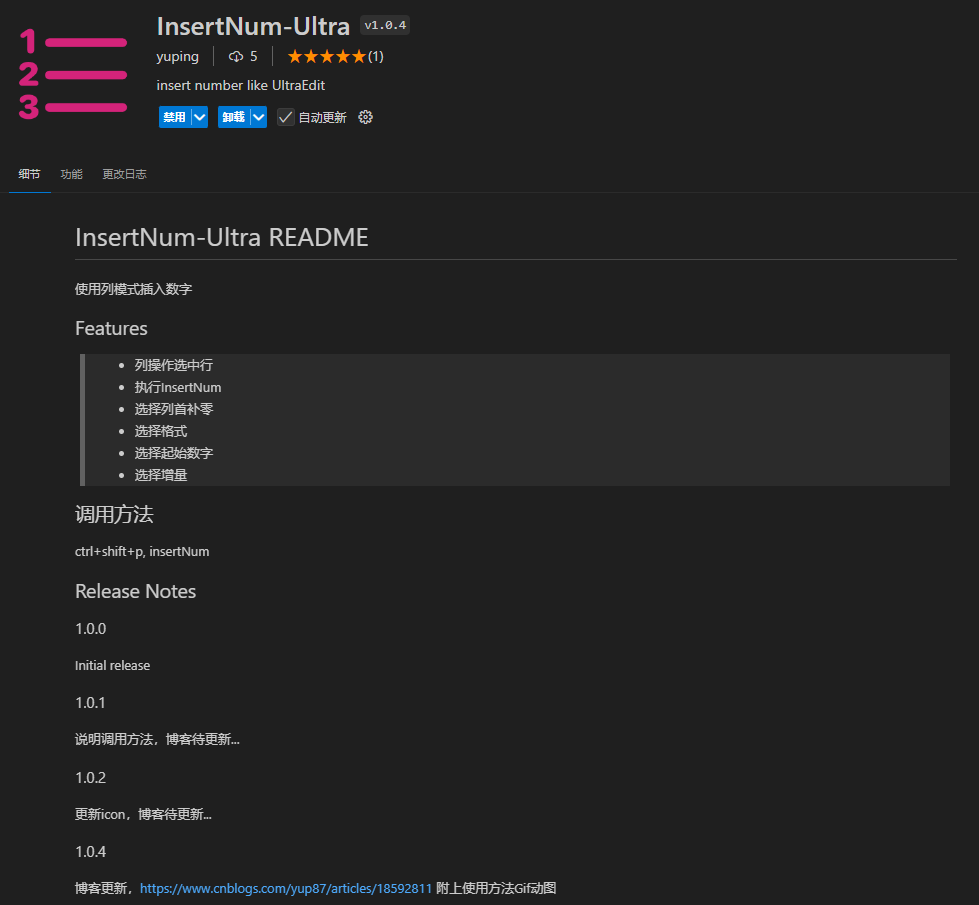Click the download count cloud icon
This screenshot has height=905, width=979.
click(235, 57)
